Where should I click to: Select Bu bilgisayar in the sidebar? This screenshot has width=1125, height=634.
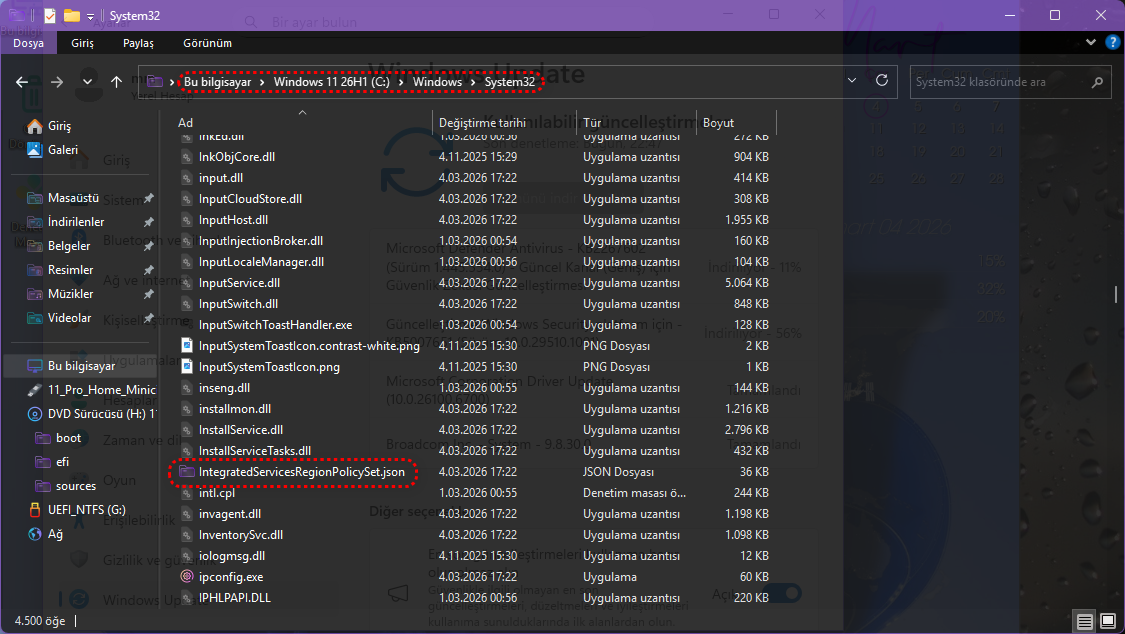coord(81,366)
